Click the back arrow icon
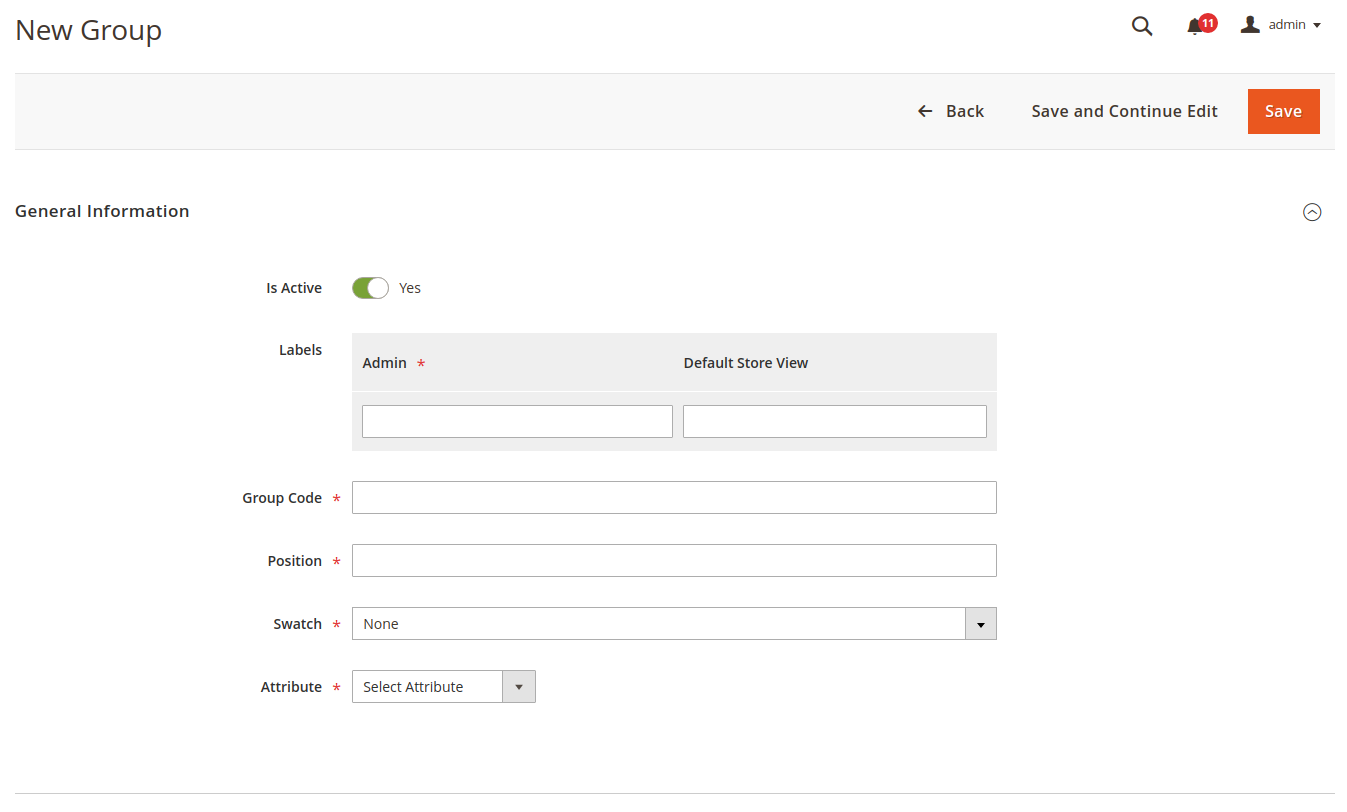This screenshot has width=1347, height=812. coord(924,111)
